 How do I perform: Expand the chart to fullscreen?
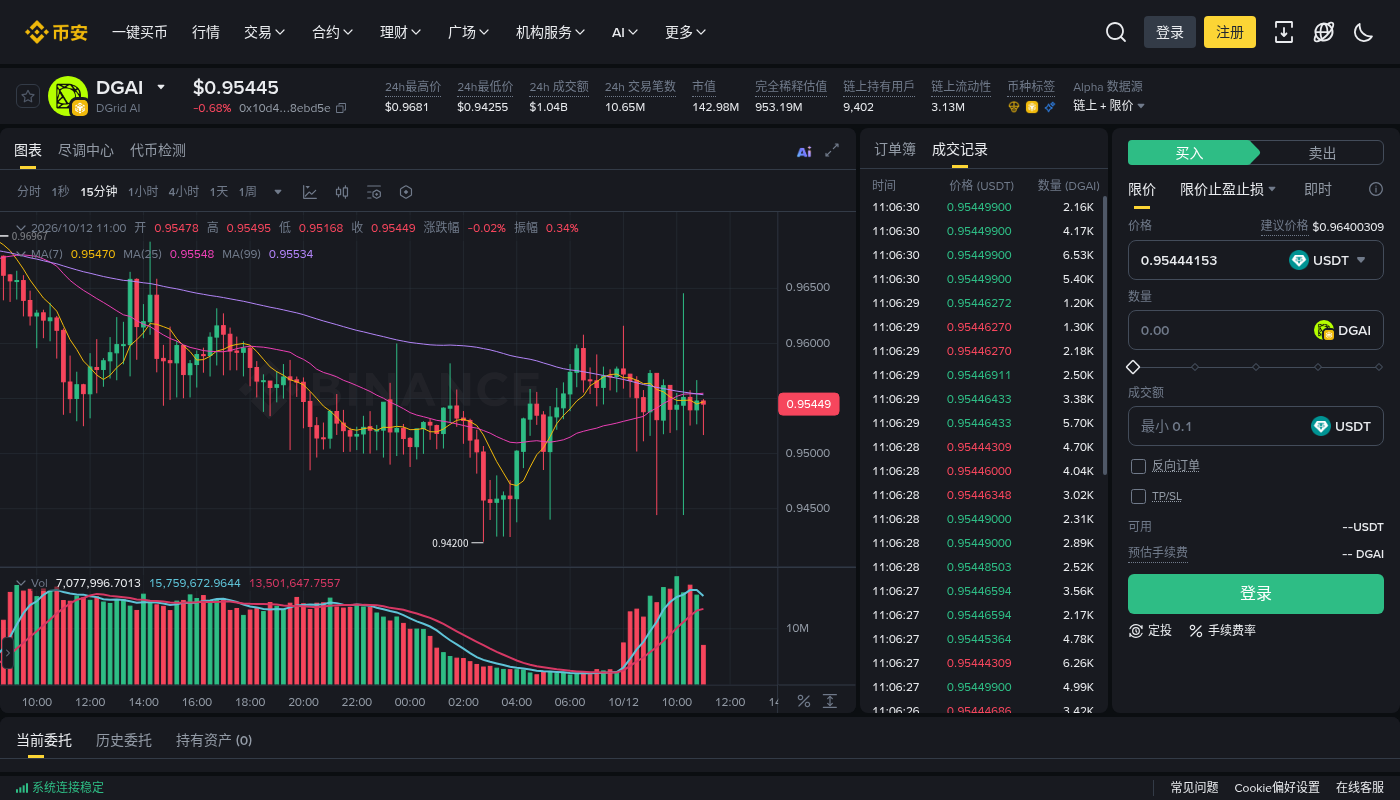tap(832, 151)
